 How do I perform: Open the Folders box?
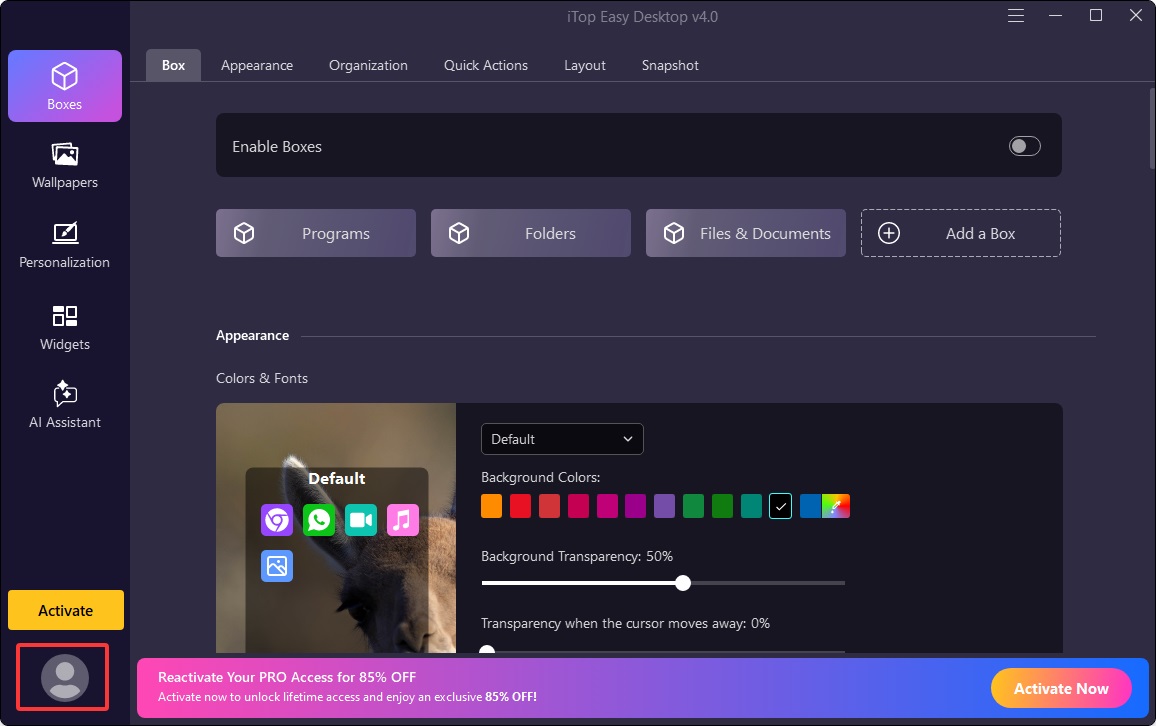530,232
